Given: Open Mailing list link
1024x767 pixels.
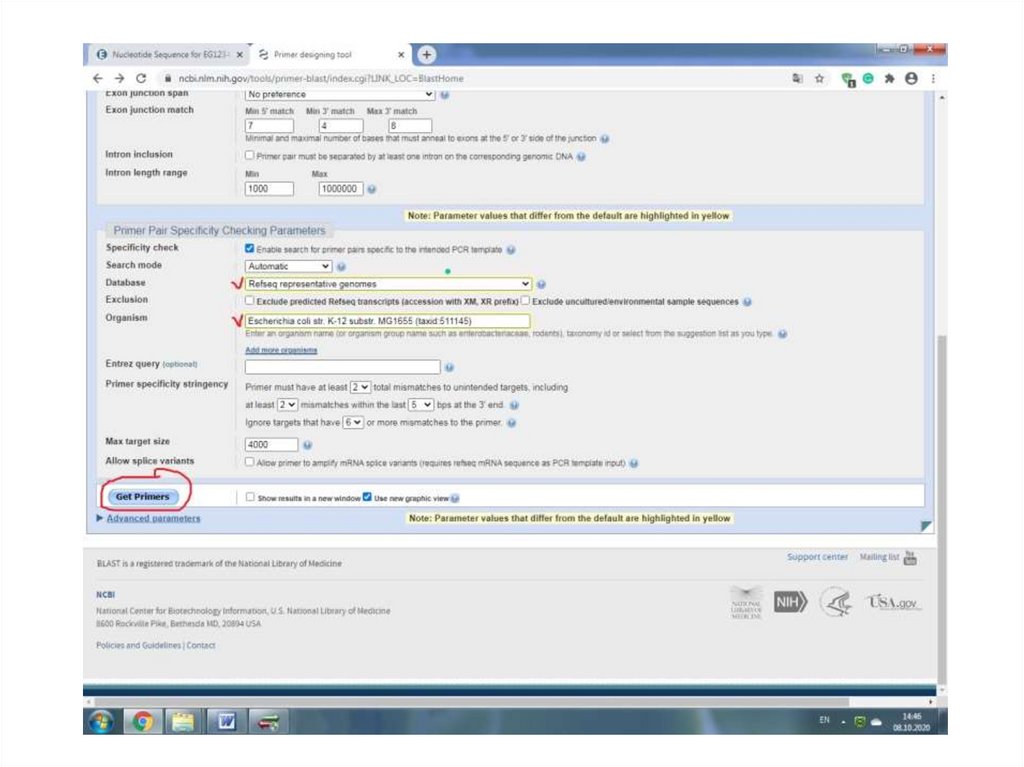Looking at the screenshot, I should (x=879, y=557).
